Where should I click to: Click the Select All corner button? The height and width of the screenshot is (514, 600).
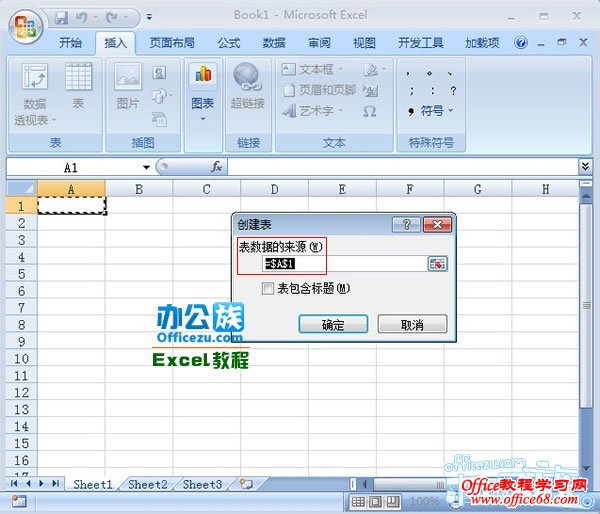pyautogui.click(x=21, y=189)
